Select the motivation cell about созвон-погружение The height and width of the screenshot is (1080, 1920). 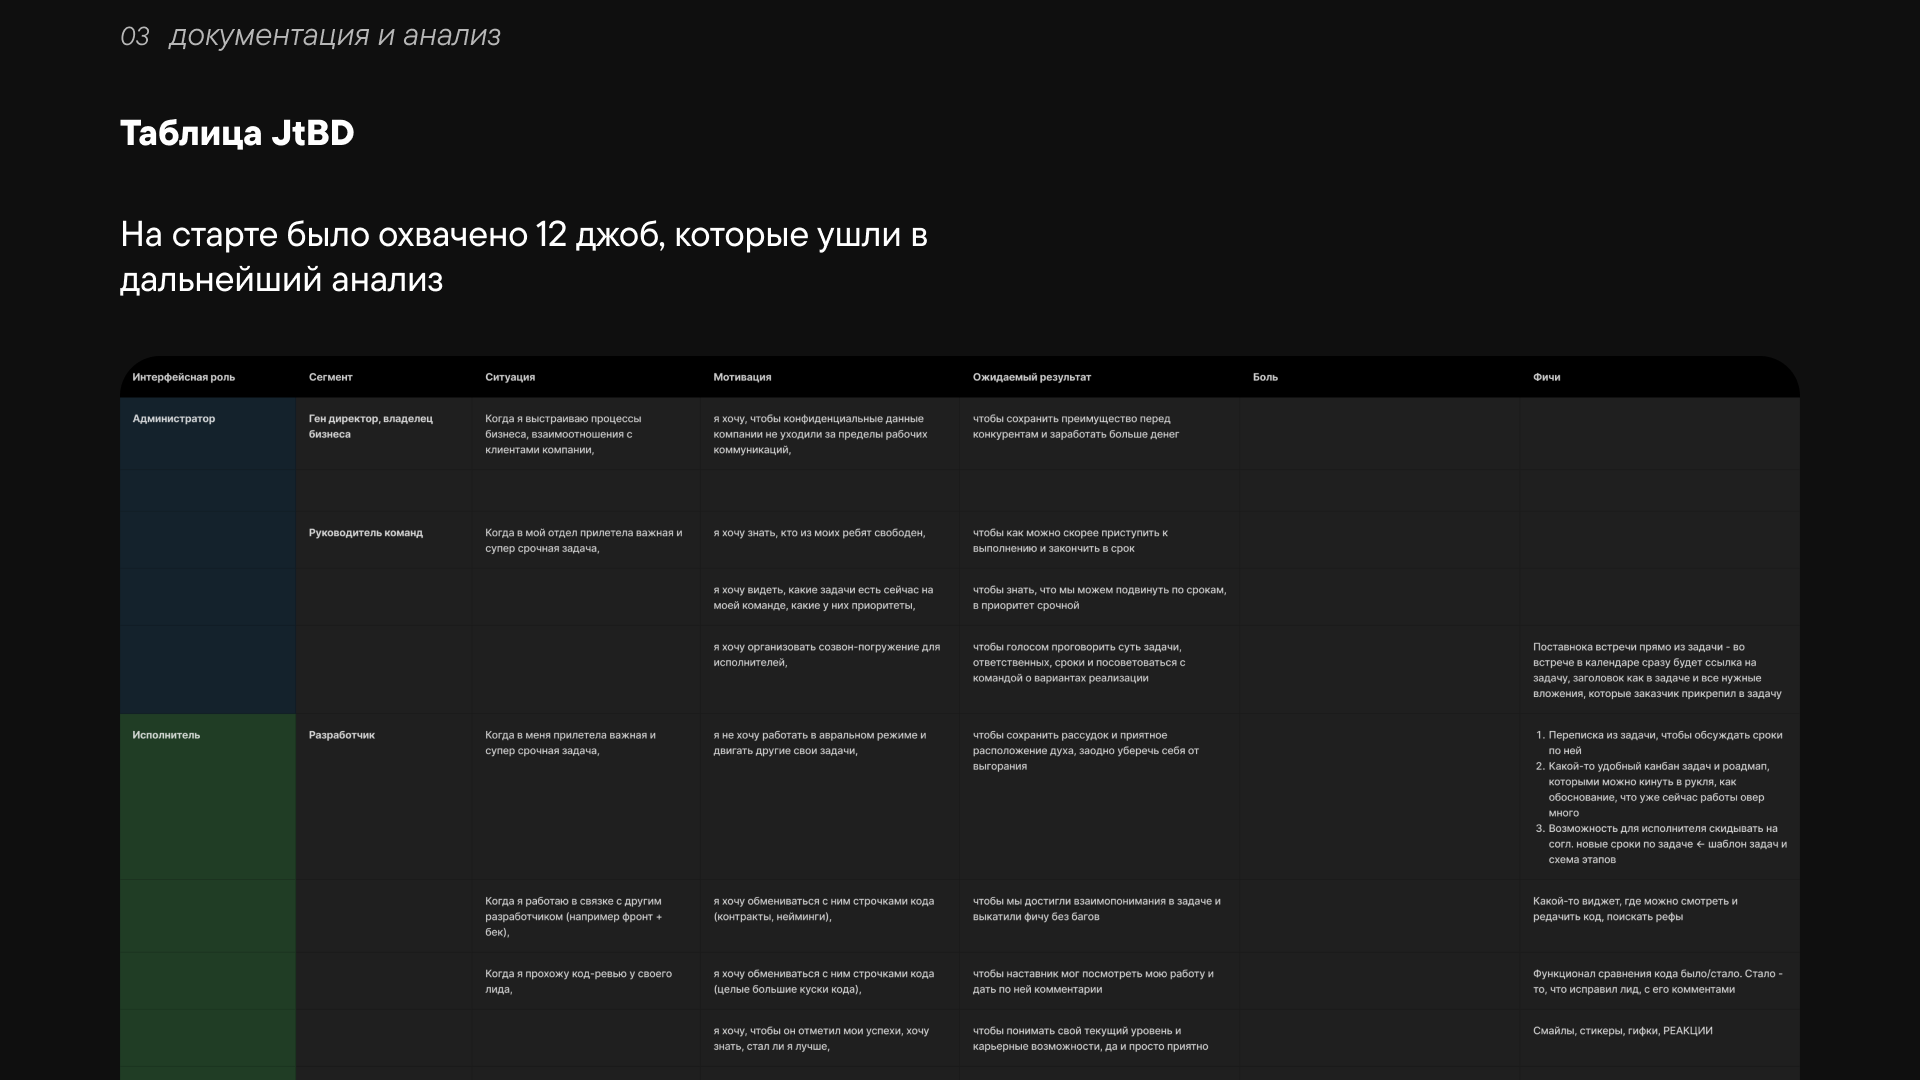(826, 653)
